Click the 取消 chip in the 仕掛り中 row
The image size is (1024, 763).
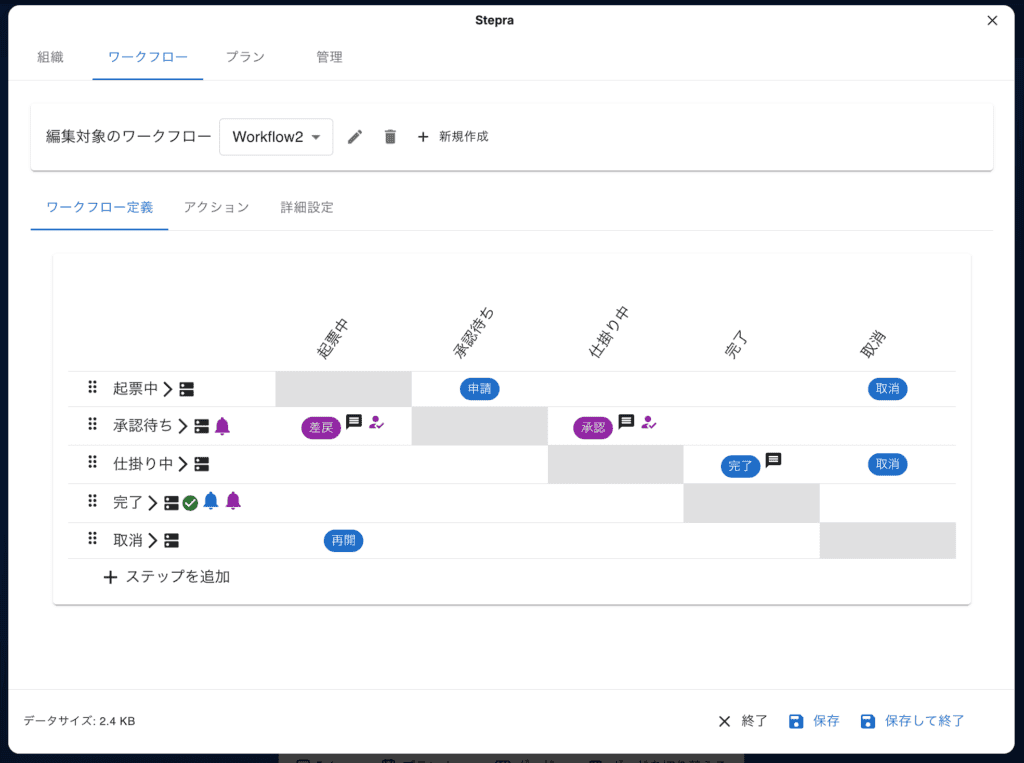[x=888, y=464]
